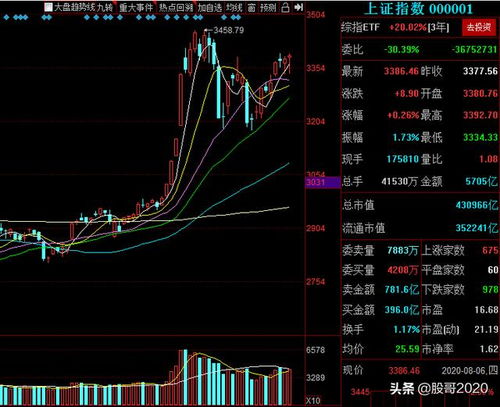
Task: Click the 委卖量 value 7883万
Action: pos(403,250)
